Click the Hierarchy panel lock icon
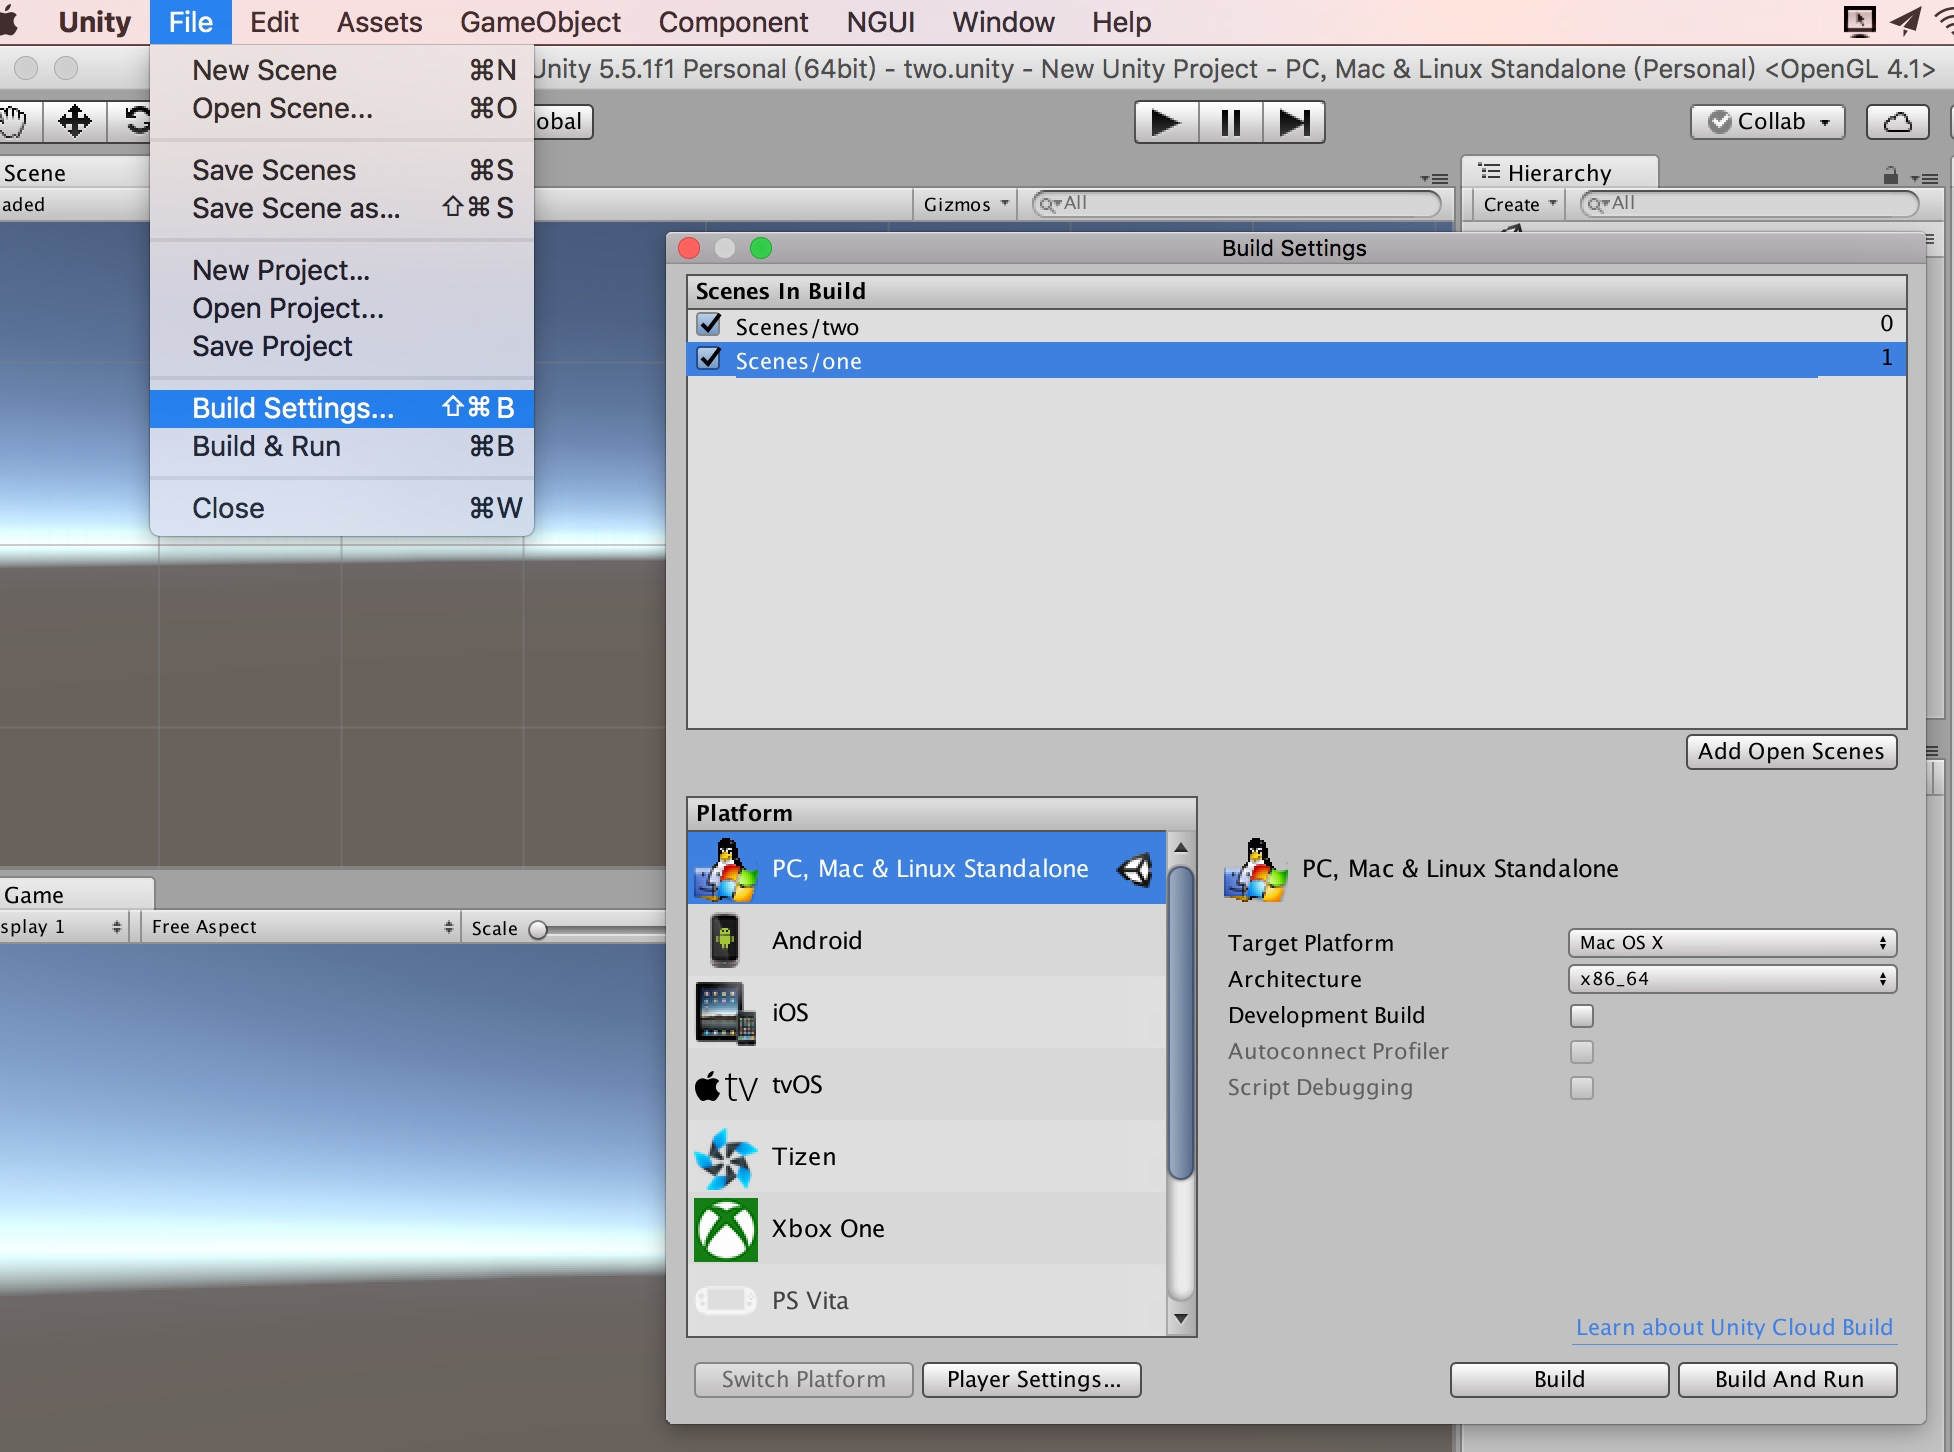The height and width of the screenshot is (1452, 1954). click(x=1890, y=176)
